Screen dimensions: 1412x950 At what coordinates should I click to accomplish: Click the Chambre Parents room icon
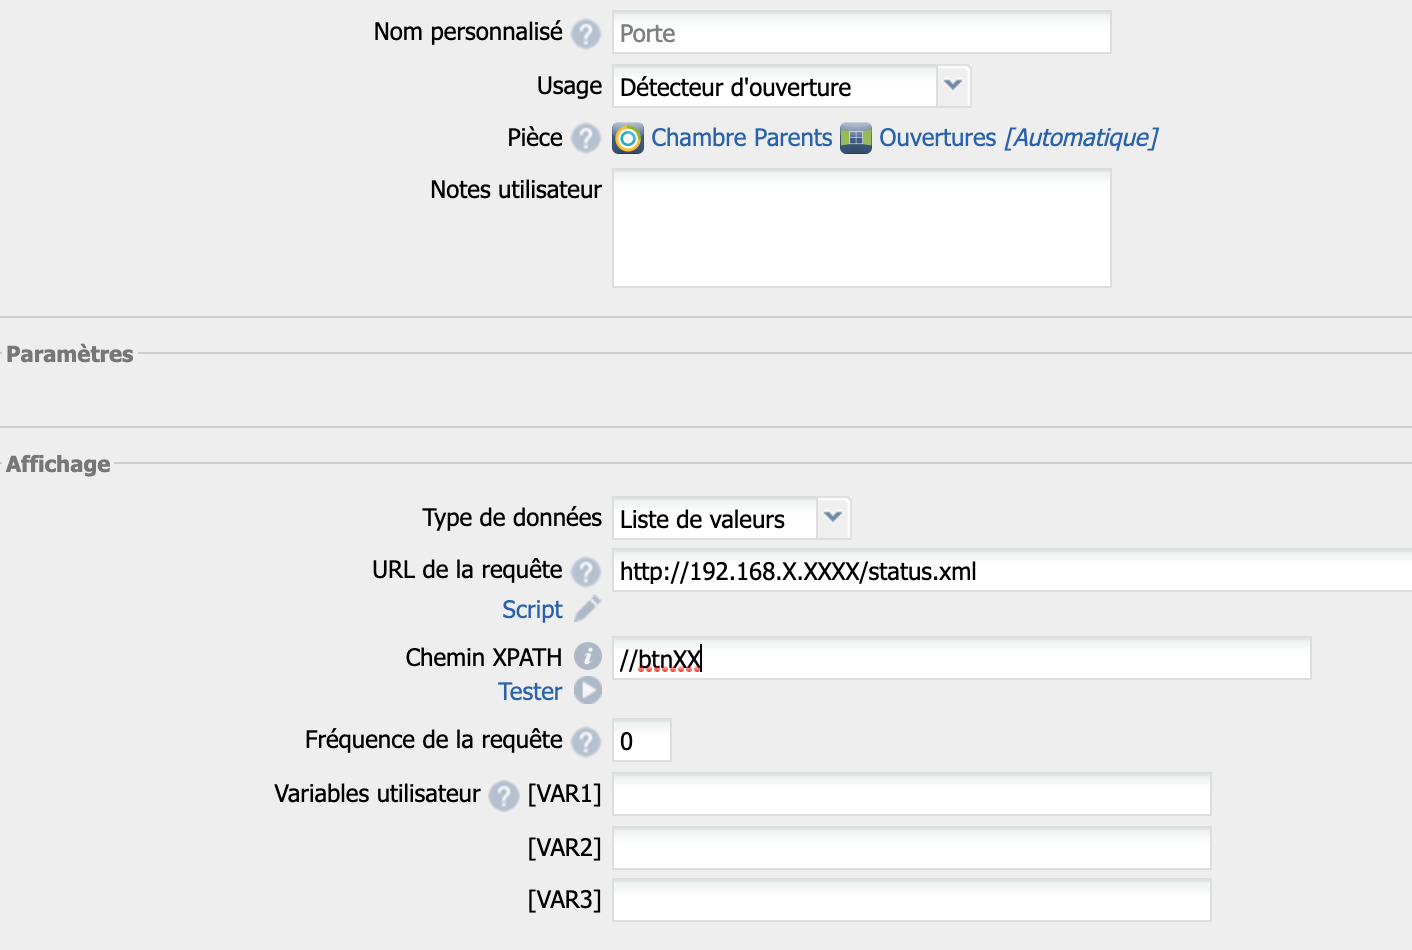[x=628, y=138]
